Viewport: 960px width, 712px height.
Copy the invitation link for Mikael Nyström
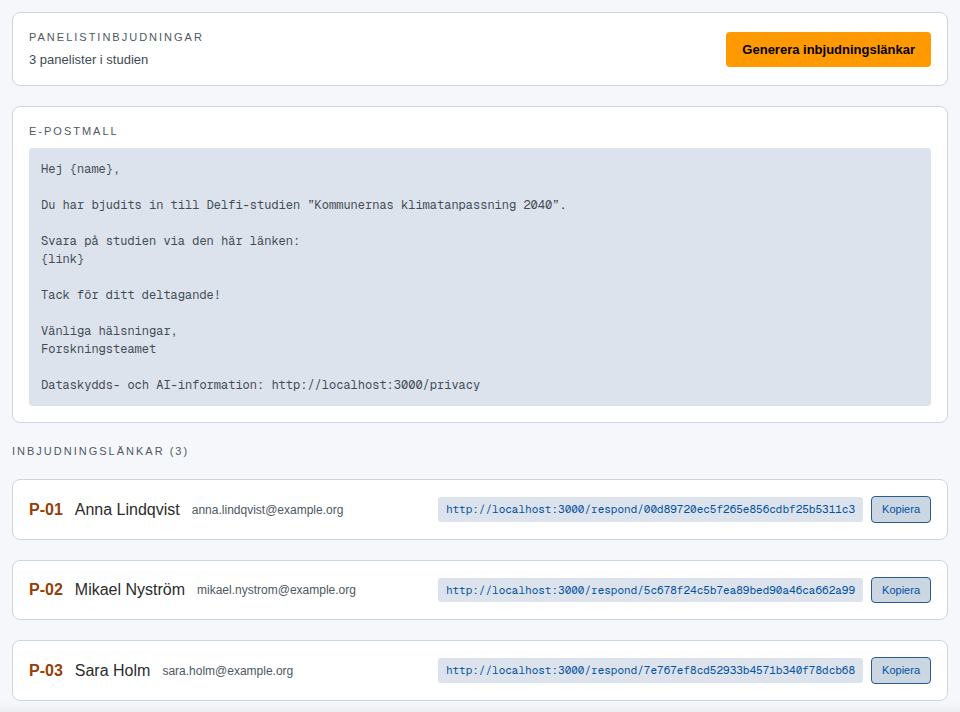(x=901, y=590)
